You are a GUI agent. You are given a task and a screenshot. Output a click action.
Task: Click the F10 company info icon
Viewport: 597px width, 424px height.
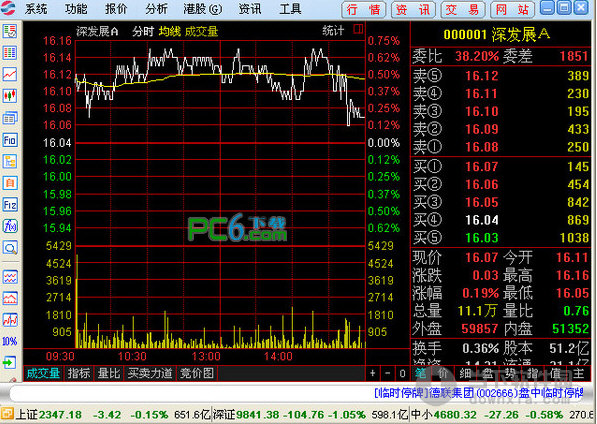tap(10, 140)
